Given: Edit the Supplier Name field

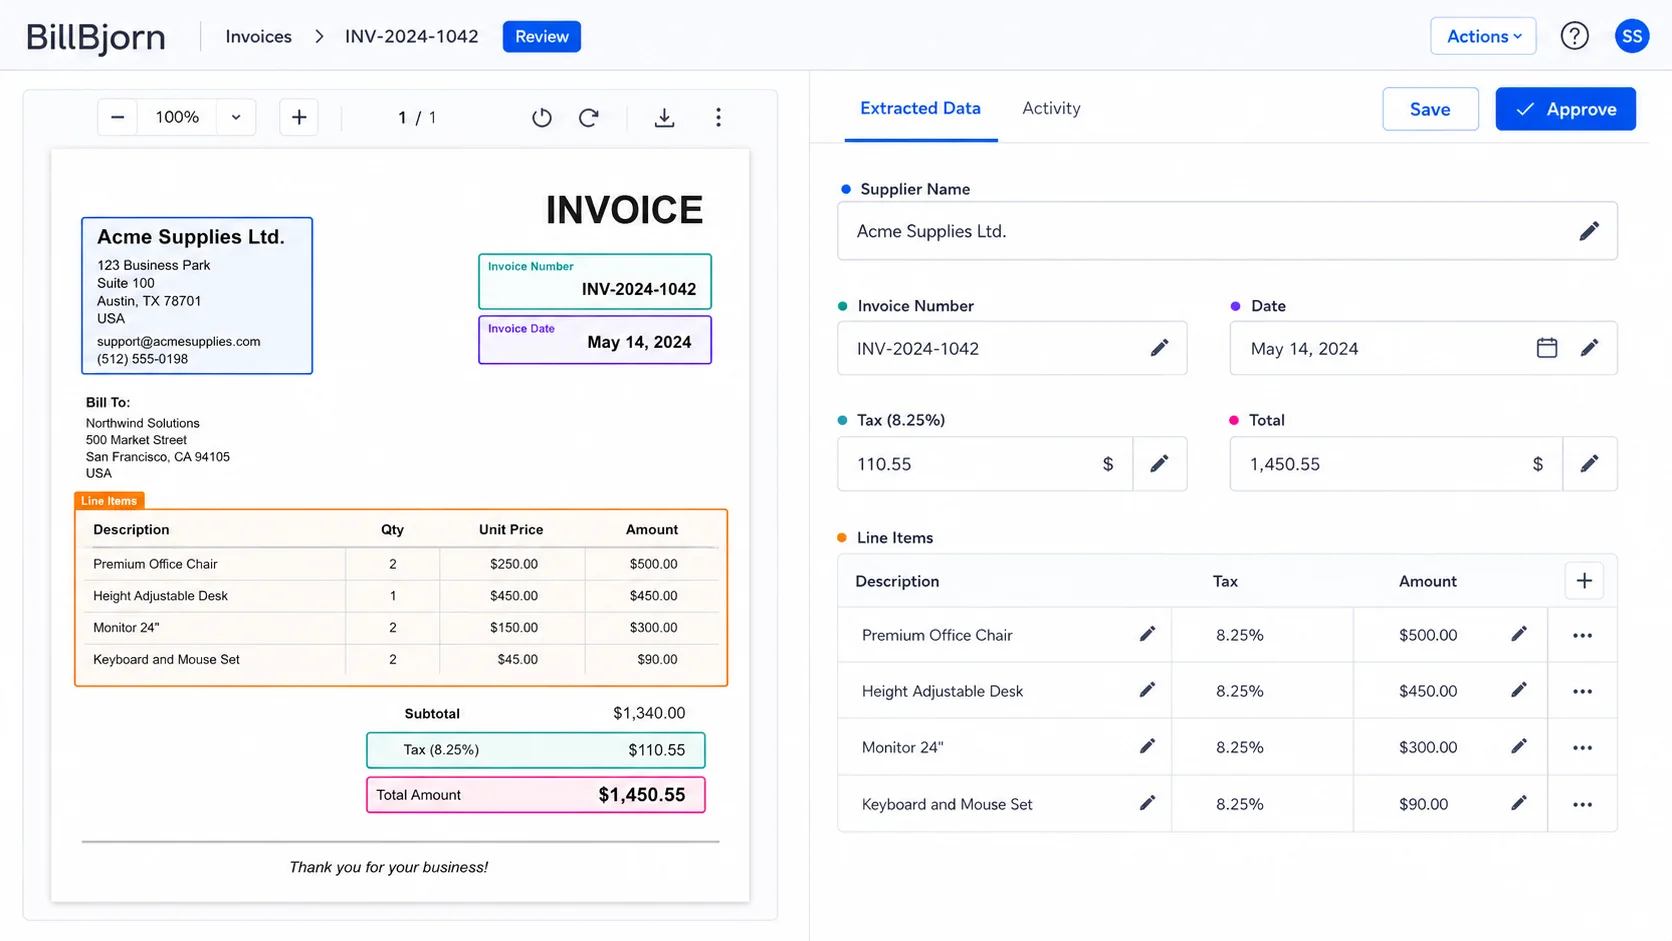Looking at the screenshot, I should [x=1589, y=231].
